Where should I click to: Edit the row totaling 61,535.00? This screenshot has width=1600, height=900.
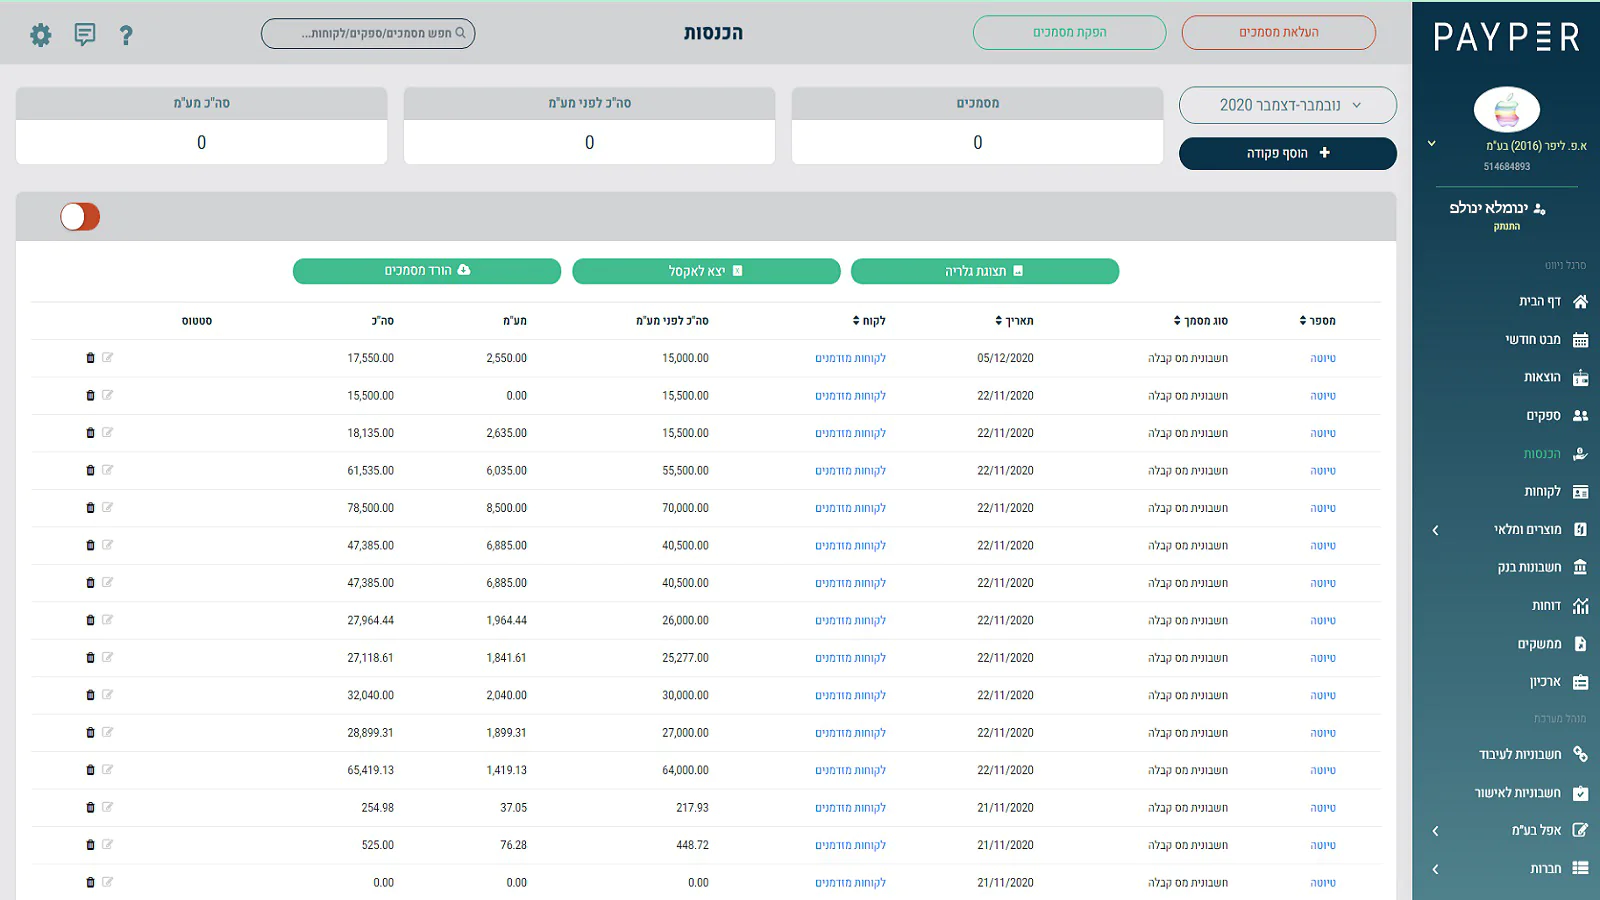[x=107, y=470]
